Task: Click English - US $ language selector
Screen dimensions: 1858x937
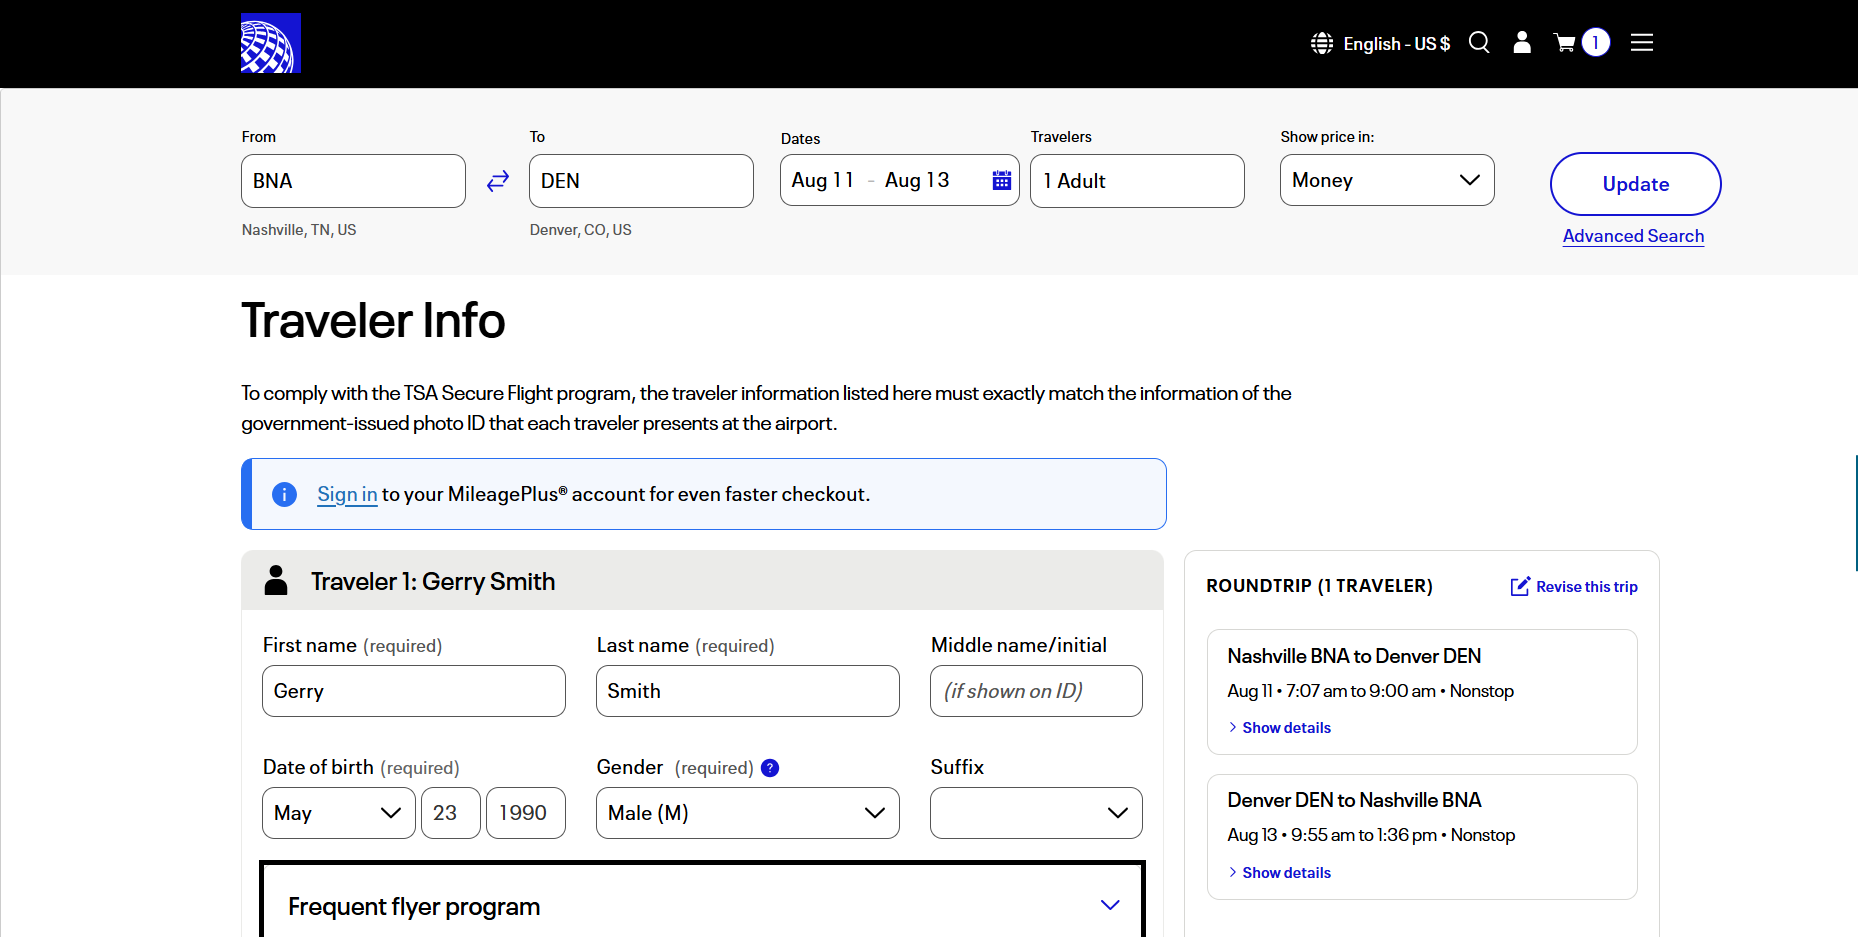Action: point(1396,44)
